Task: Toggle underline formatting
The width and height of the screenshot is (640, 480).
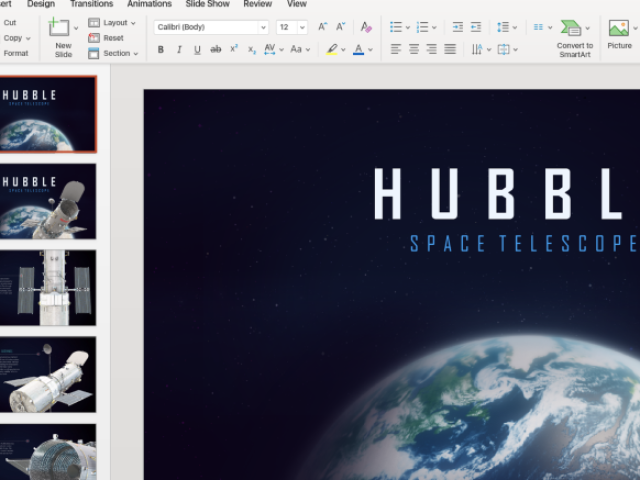Action: [x=197, y=49]
